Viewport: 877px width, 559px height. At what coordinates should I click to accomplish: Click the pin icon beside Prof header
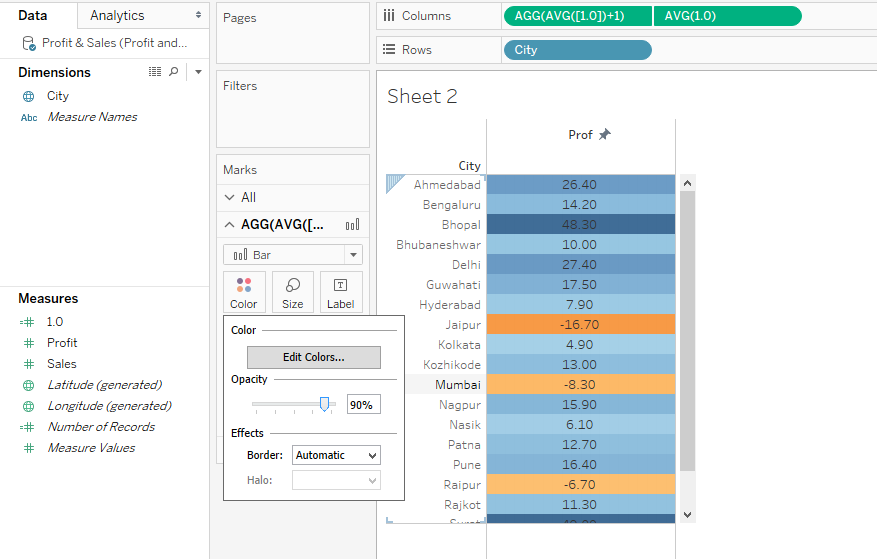pyautogui.click(x=604, y=135)
